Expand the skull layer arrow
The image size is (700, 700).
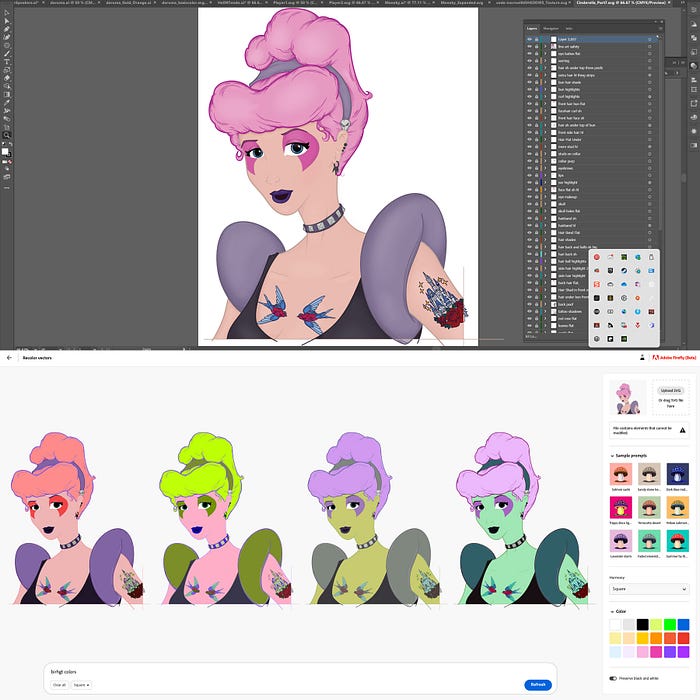(x=546, y=204)
